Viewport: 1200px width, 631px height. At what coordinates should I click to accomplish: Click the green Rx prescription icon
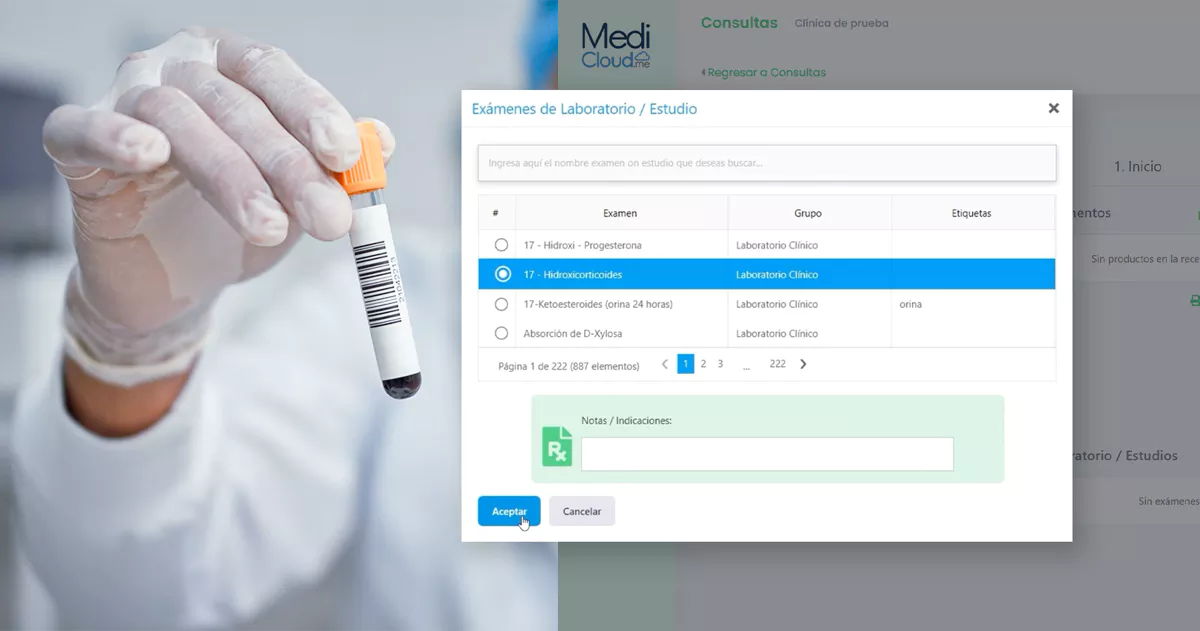[x=557, y=446]
